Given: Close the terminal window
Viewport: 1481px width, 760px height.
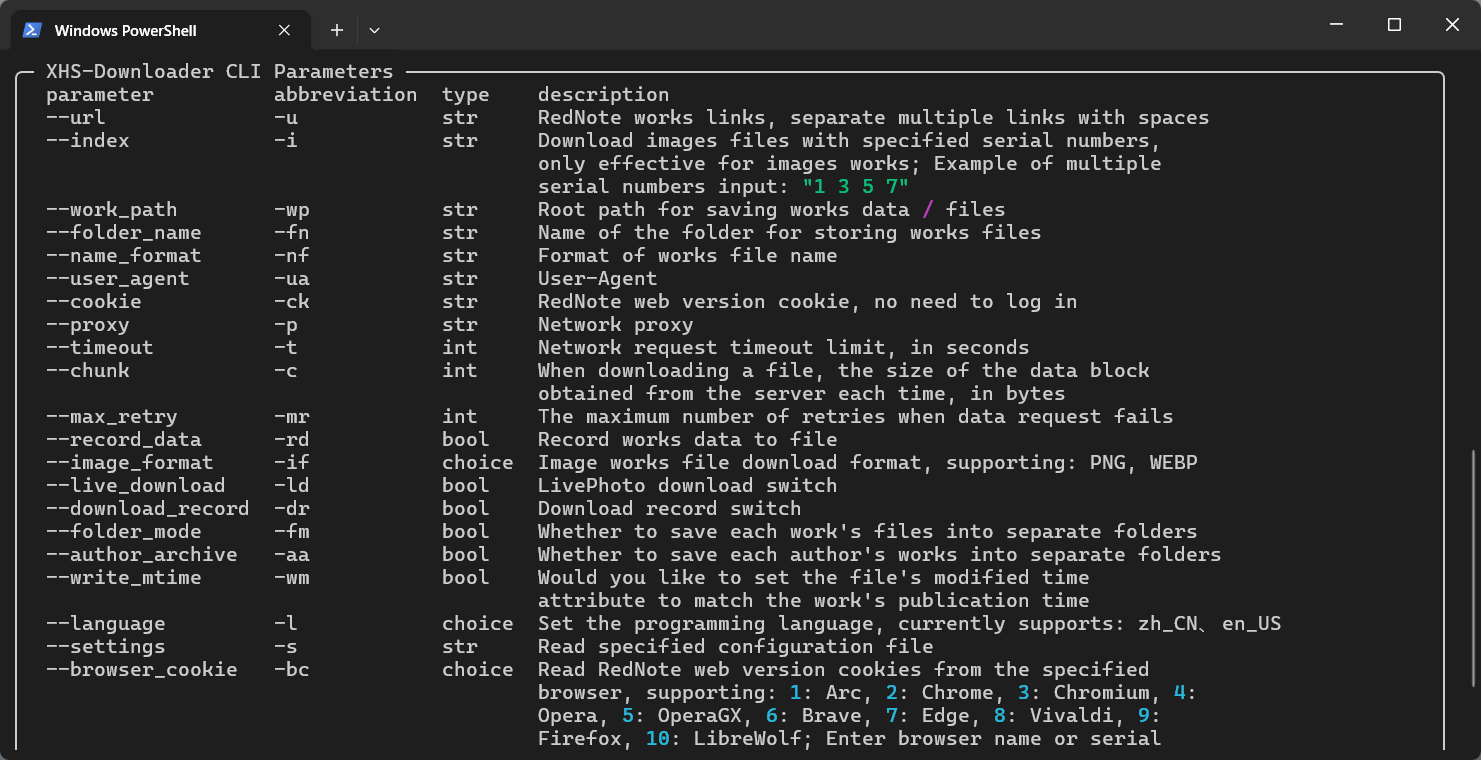Looking at the screenshot, I should (x=1452, y=25).
